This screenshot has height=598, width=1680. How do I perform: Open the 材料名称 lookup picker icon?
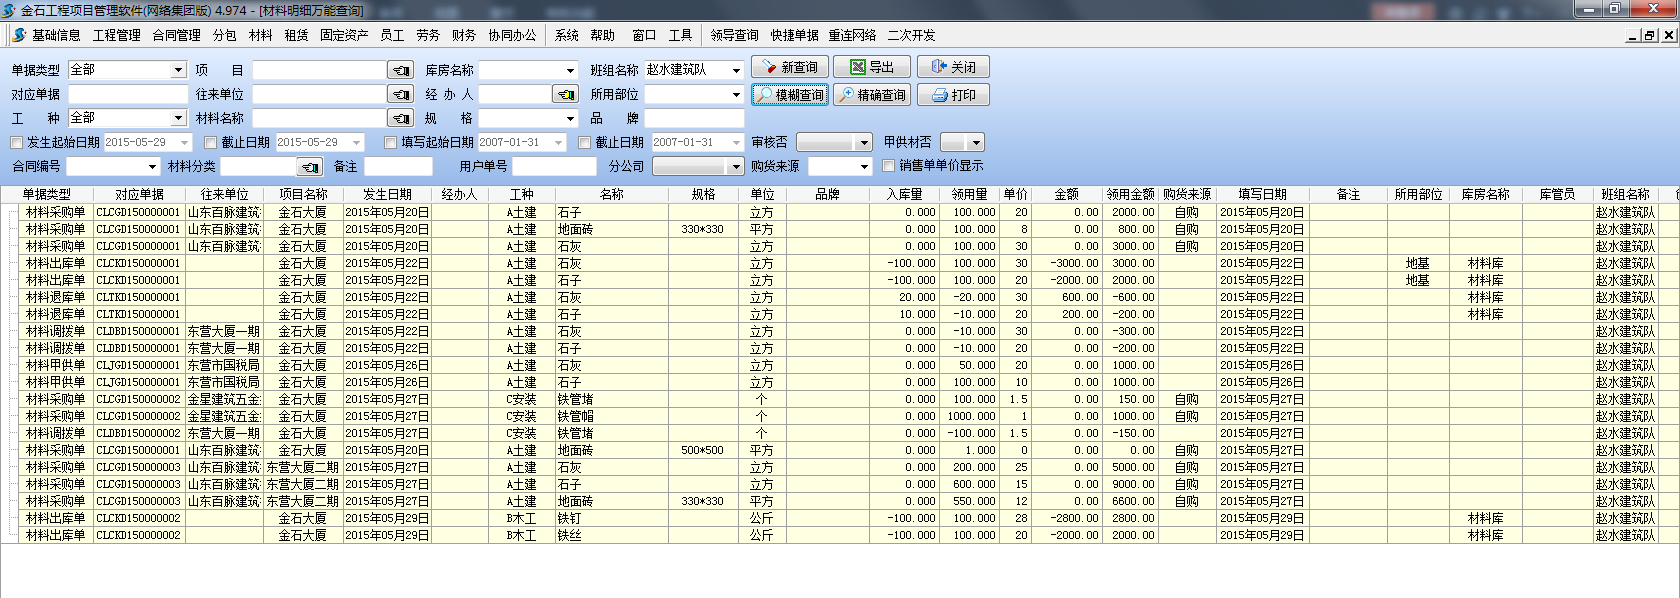pos(400,118)
